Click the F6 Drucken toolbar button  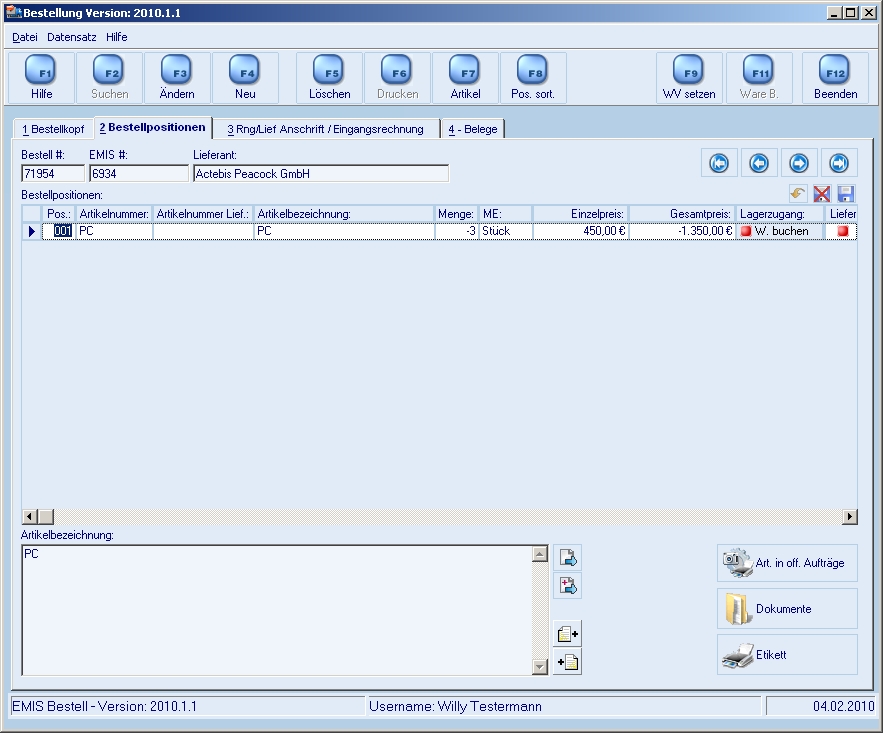point(398,78)
